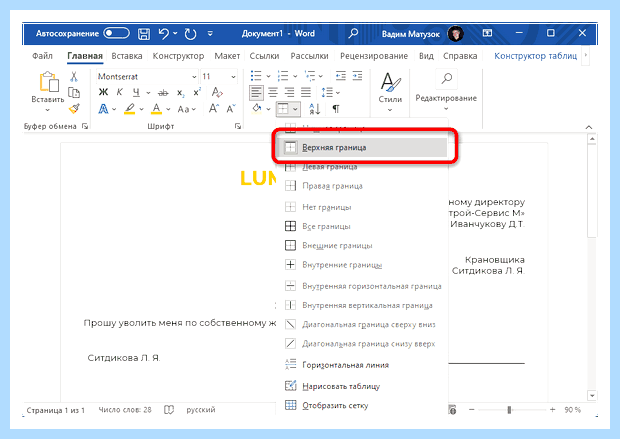The width and height of the screenshot is (620, 439).
Task: Align text to the left
Action: click(x=256, y=93)
